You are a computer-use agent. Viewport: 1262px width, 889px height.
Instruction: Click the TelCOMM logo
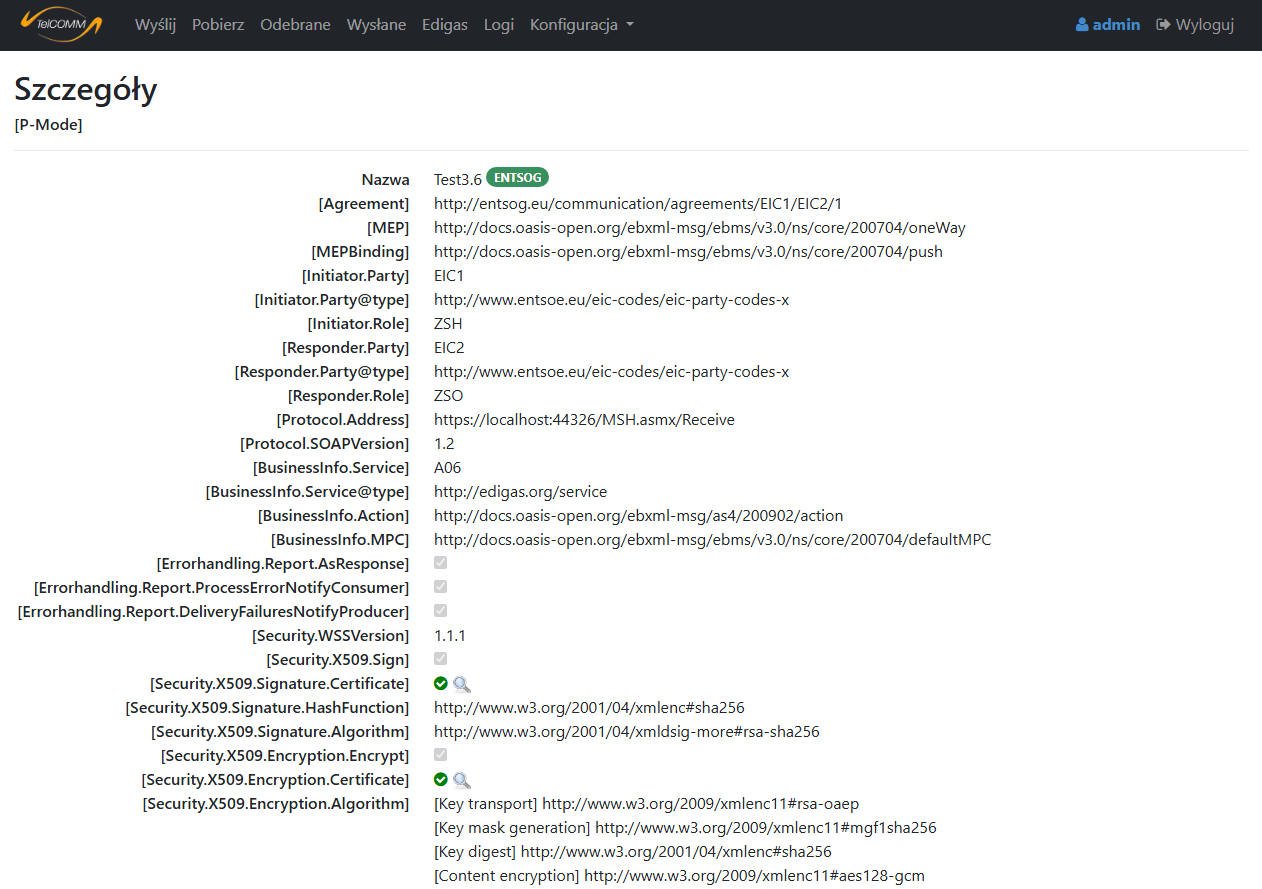[62, 24]
